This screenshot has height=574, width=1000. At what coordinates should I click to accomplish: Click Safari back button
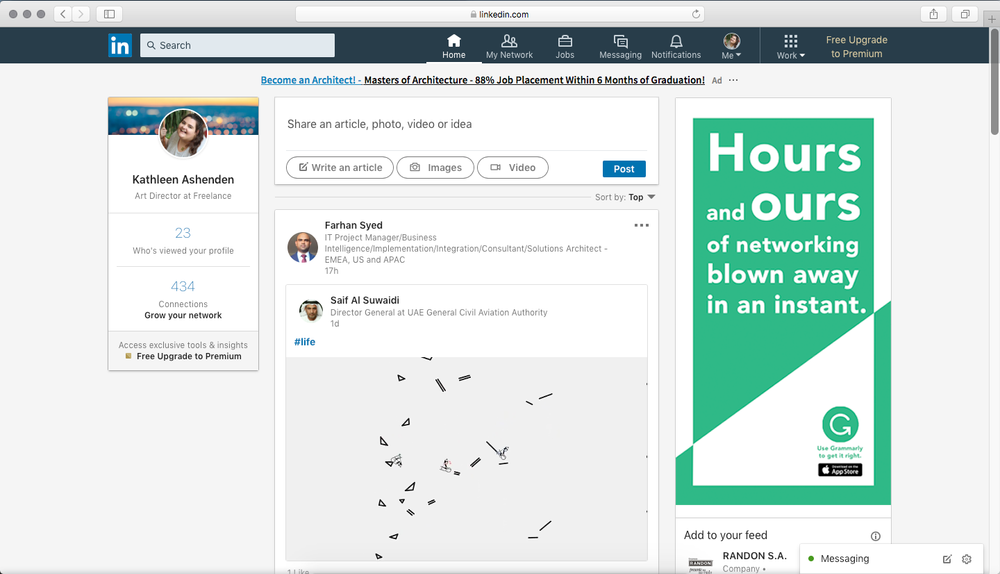click(x=62, y=14)
